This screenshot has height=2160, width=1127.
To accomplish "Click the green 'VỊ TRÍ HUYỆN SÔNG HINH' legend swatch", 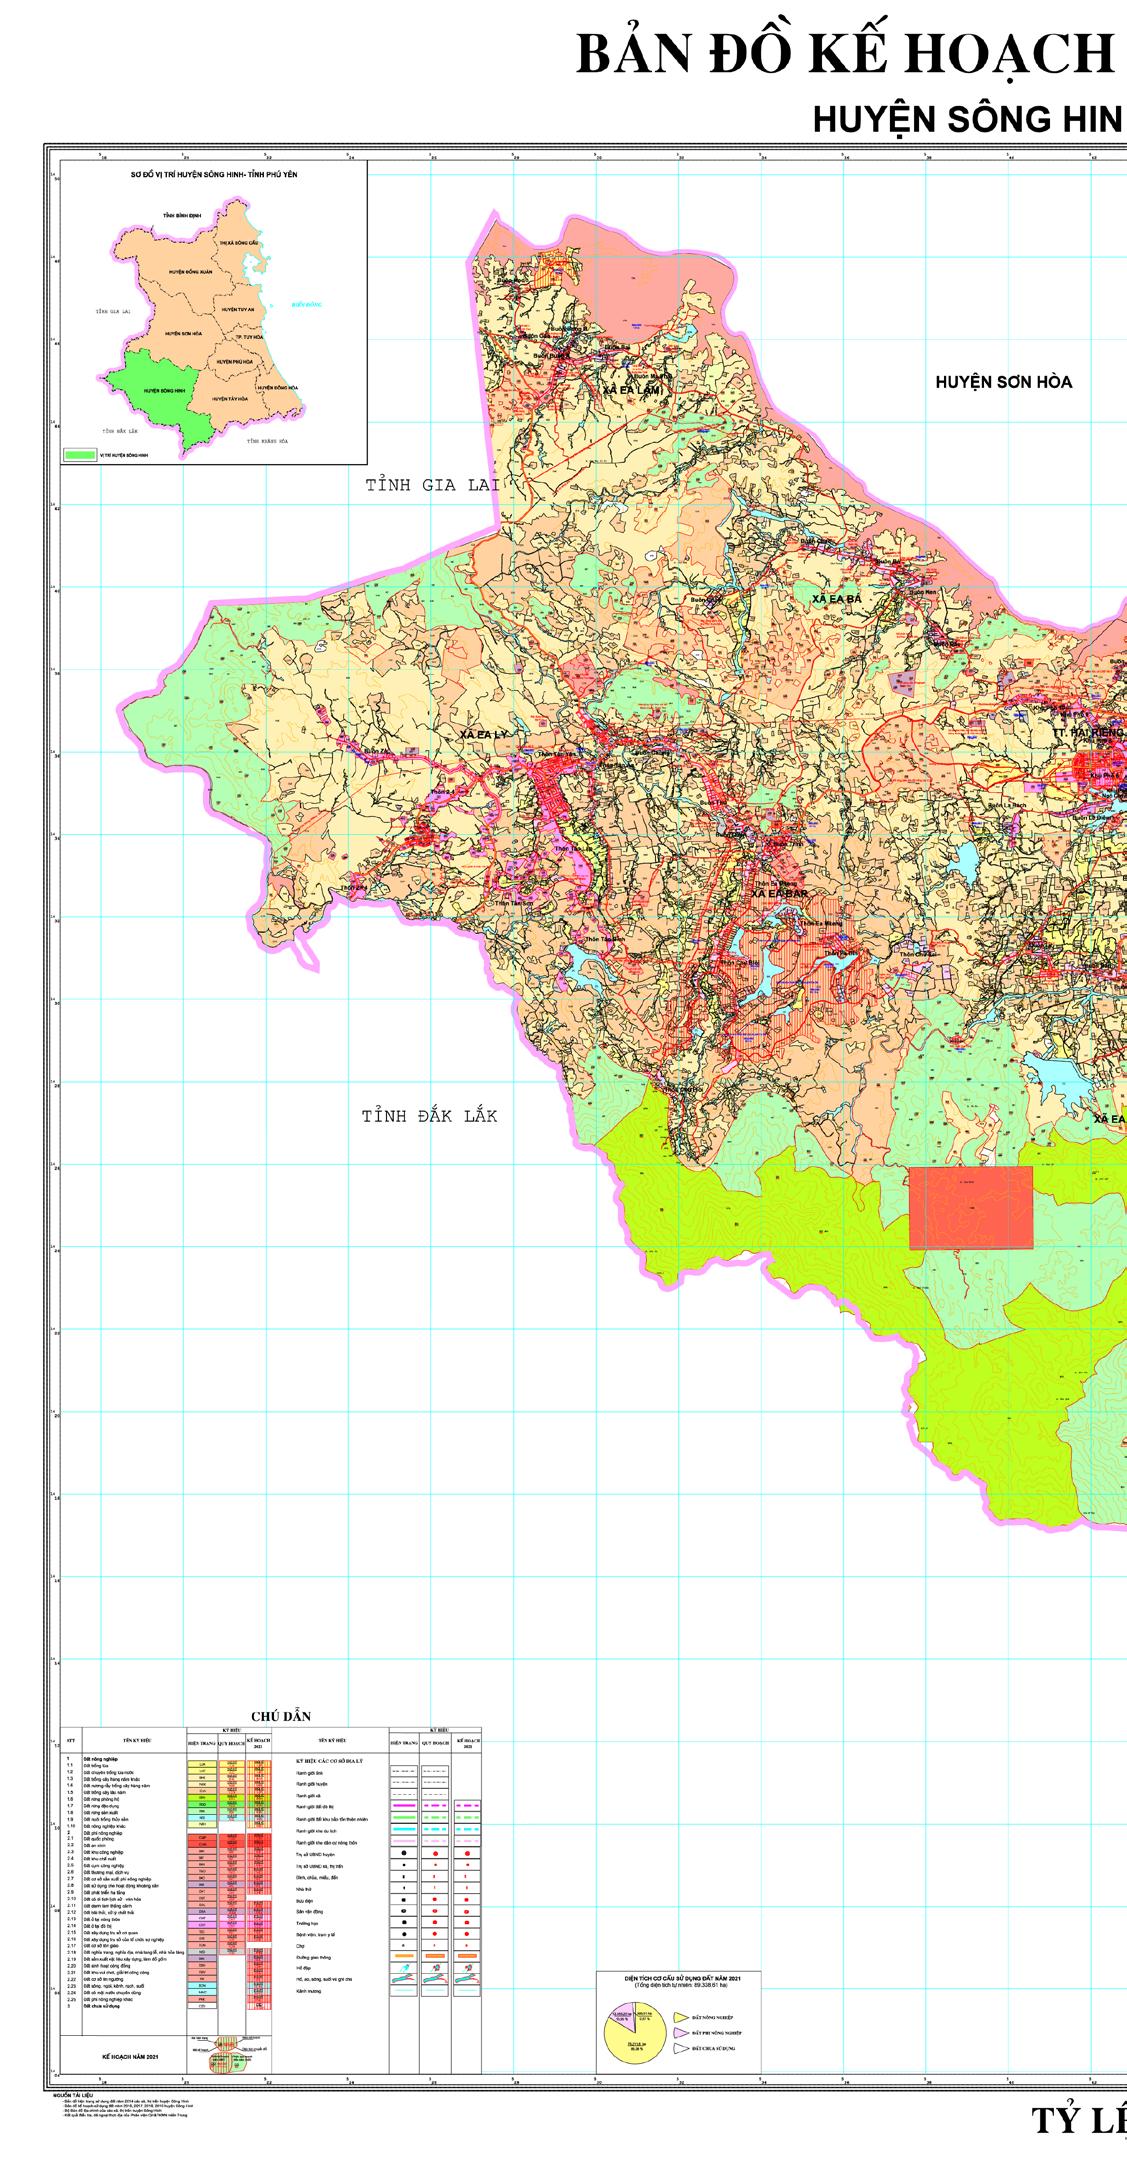I will 78,454.
